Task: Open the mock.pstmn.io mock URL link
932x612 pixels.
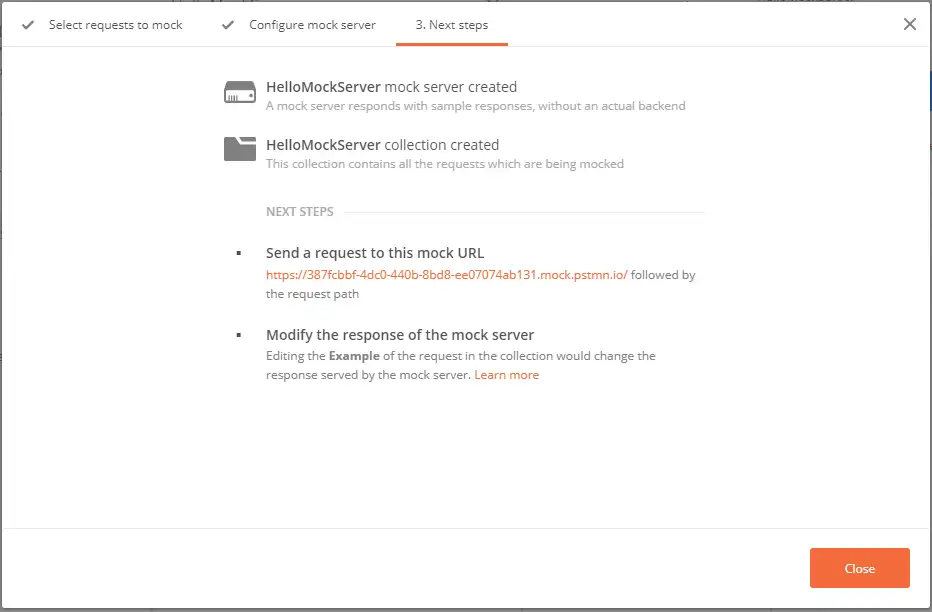Action: [x=446, y=275]
